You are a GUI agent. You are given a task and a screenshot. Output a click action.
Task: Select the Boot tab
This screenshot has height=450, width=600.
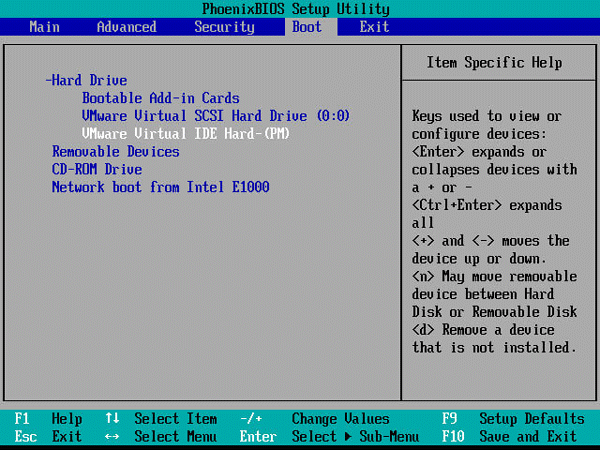coord(307,27)
